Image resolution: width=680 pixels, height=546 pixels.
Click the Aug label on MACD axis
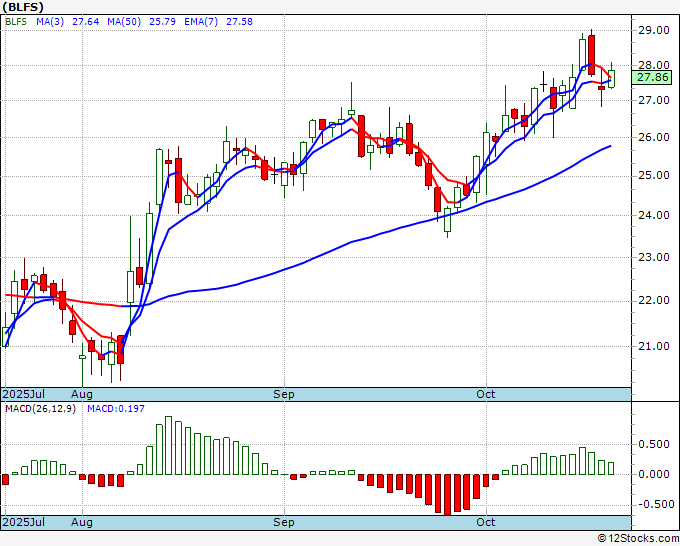[82, 522]
